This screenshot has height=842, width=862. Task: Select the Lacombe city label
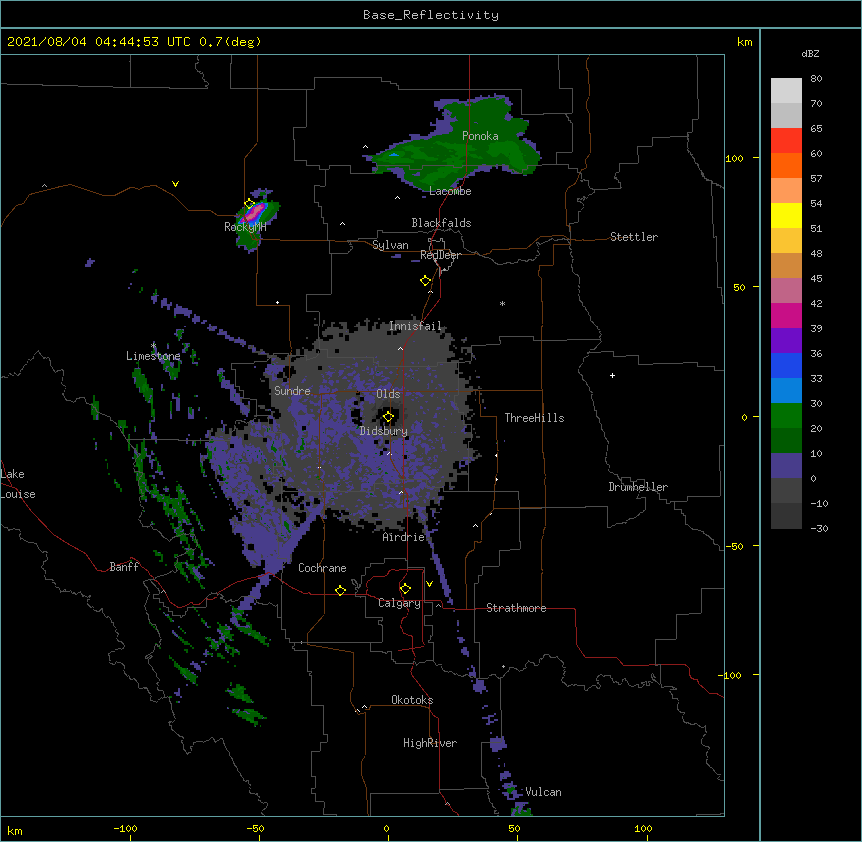coord(450,191)
